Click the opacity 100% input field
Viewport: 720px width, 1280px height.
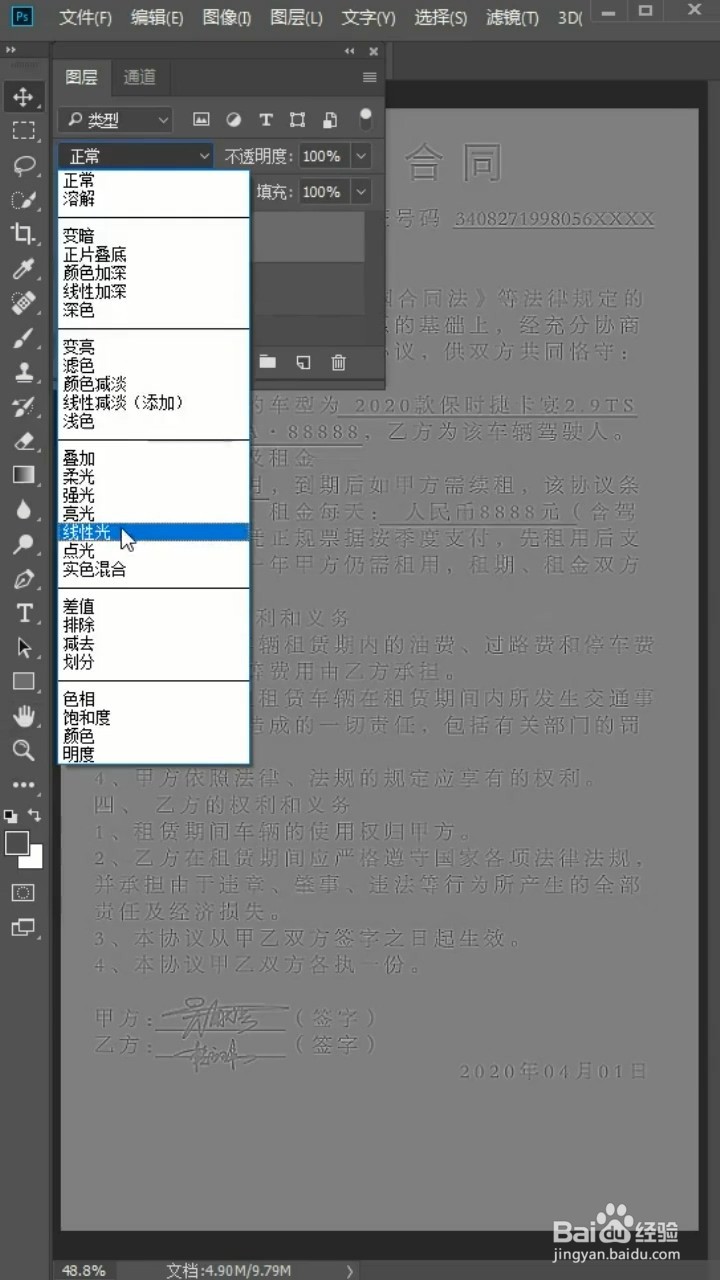(324, 156)
